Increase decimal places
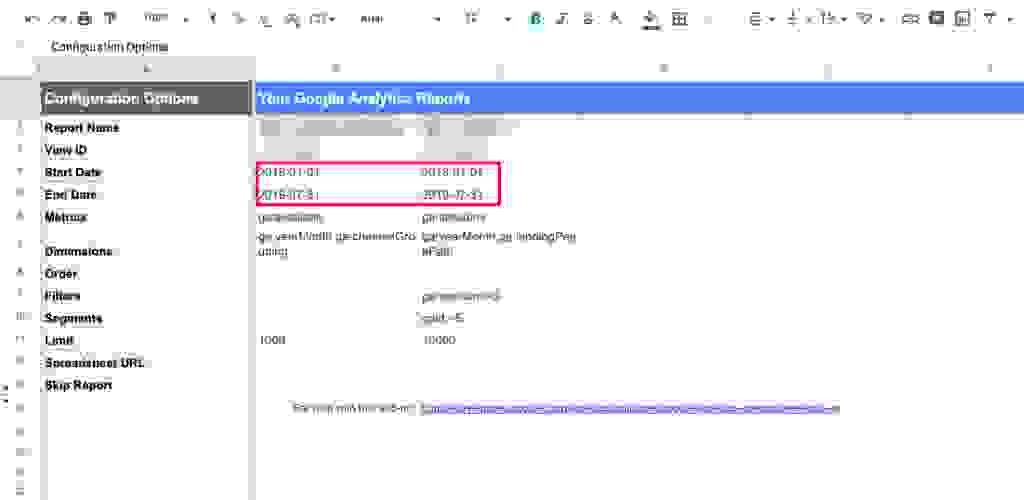The width and height of the screenshot is (1024, 500). [292, 20]
